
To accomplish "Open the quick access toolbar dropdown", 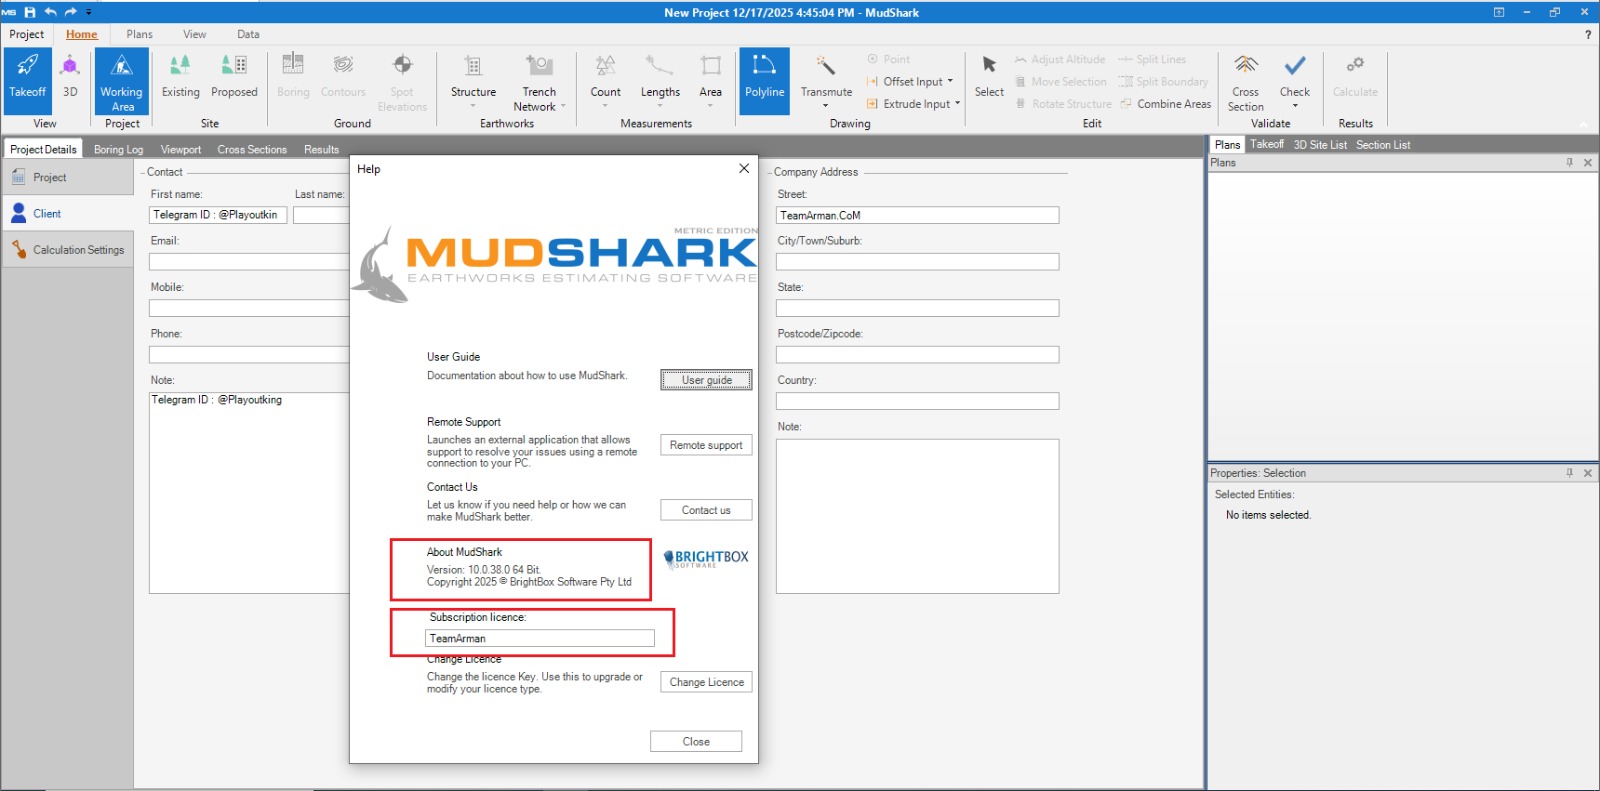I will (89, 12).
